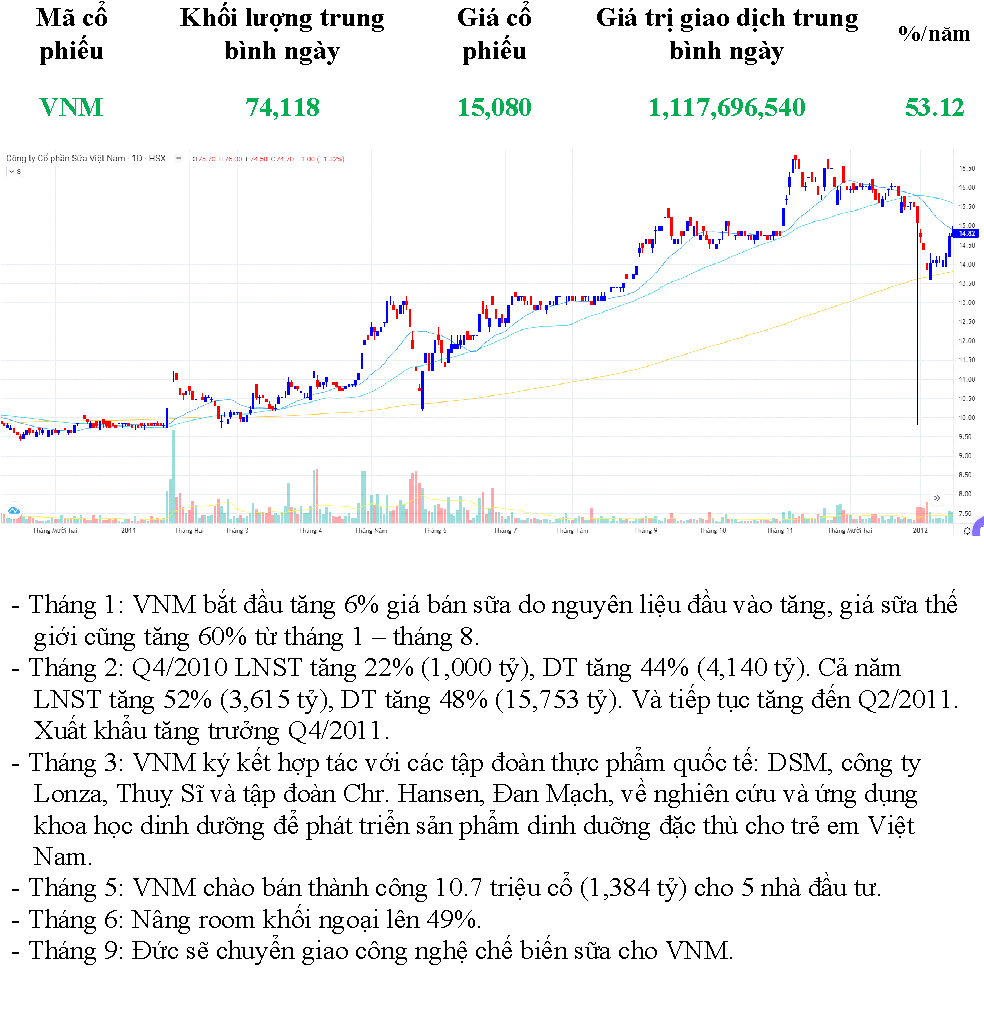Click the 'Tháng 5: VNM chào bán thành công' line
The width and height of the screenshot is (984, 1016).
coord(446,888)
